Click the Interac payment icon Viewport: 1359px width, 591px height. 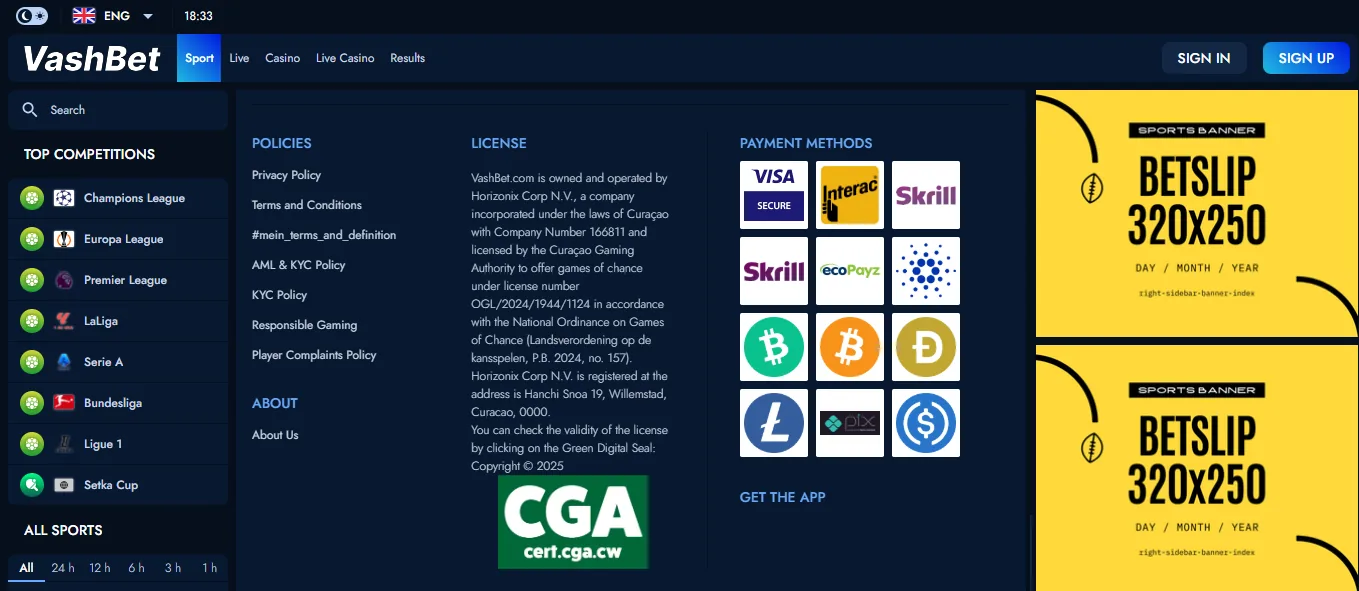point(850,195)
